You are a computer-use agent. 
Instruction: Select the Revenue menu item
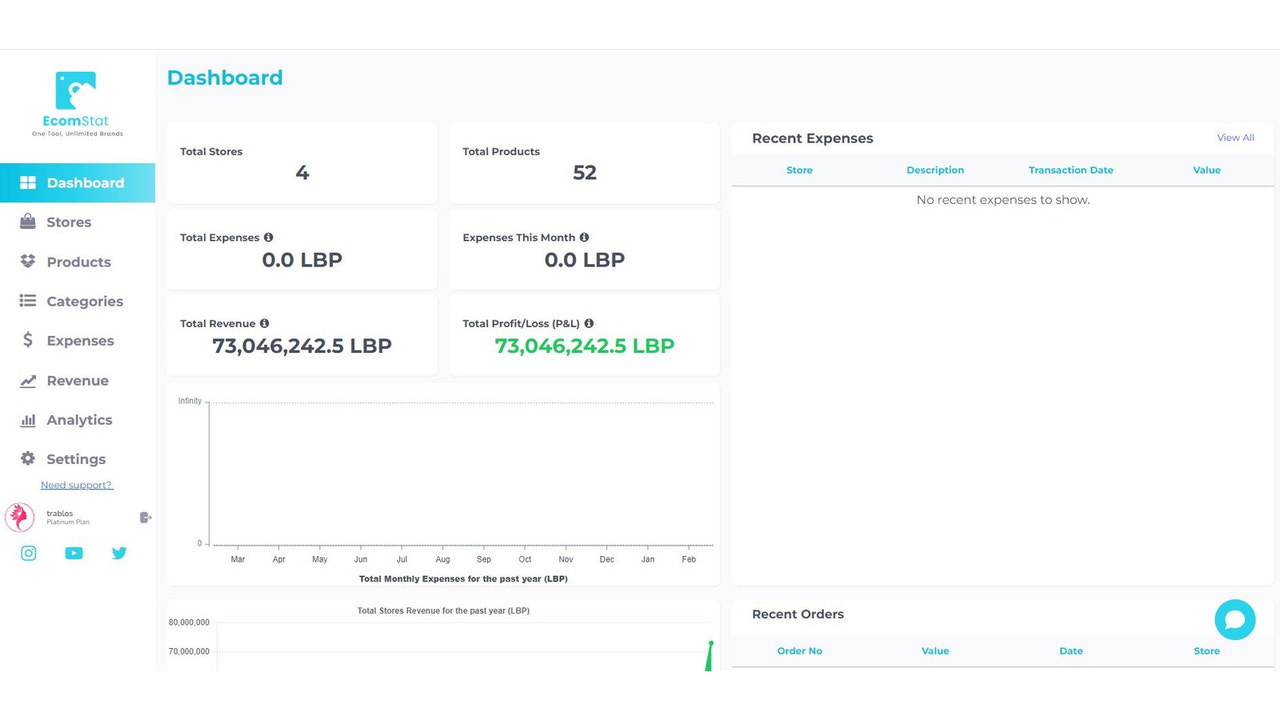pos(77,381)
